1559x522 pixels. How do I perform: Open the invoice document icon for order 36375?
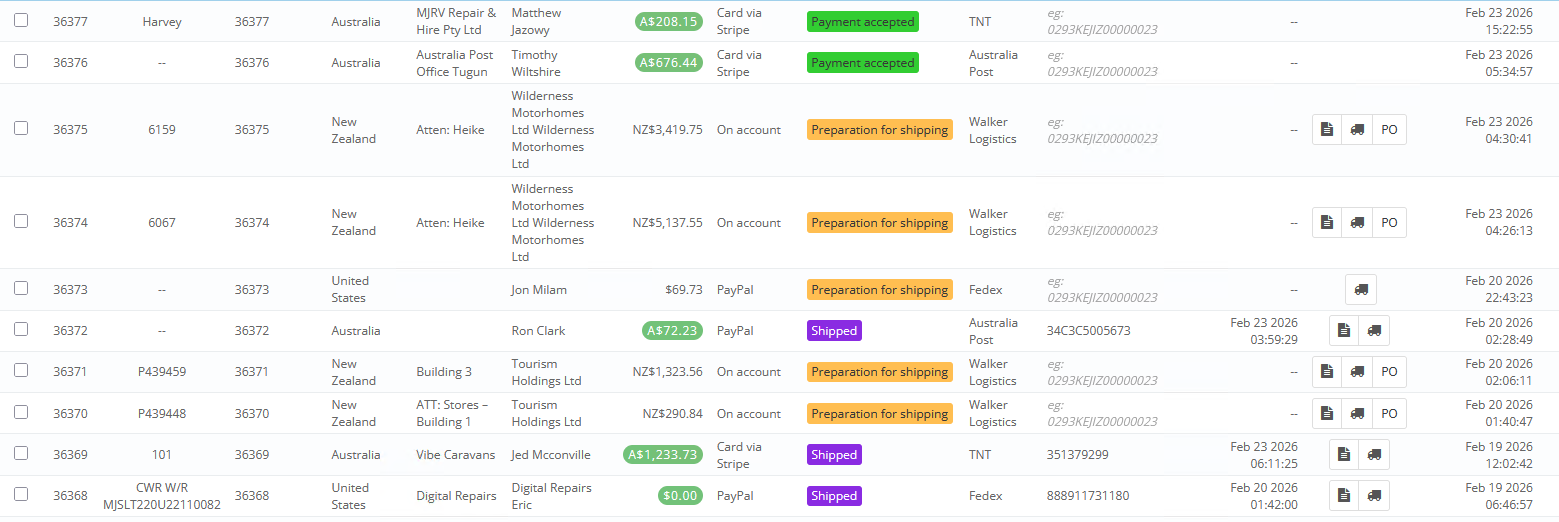tap(1326, 130)
